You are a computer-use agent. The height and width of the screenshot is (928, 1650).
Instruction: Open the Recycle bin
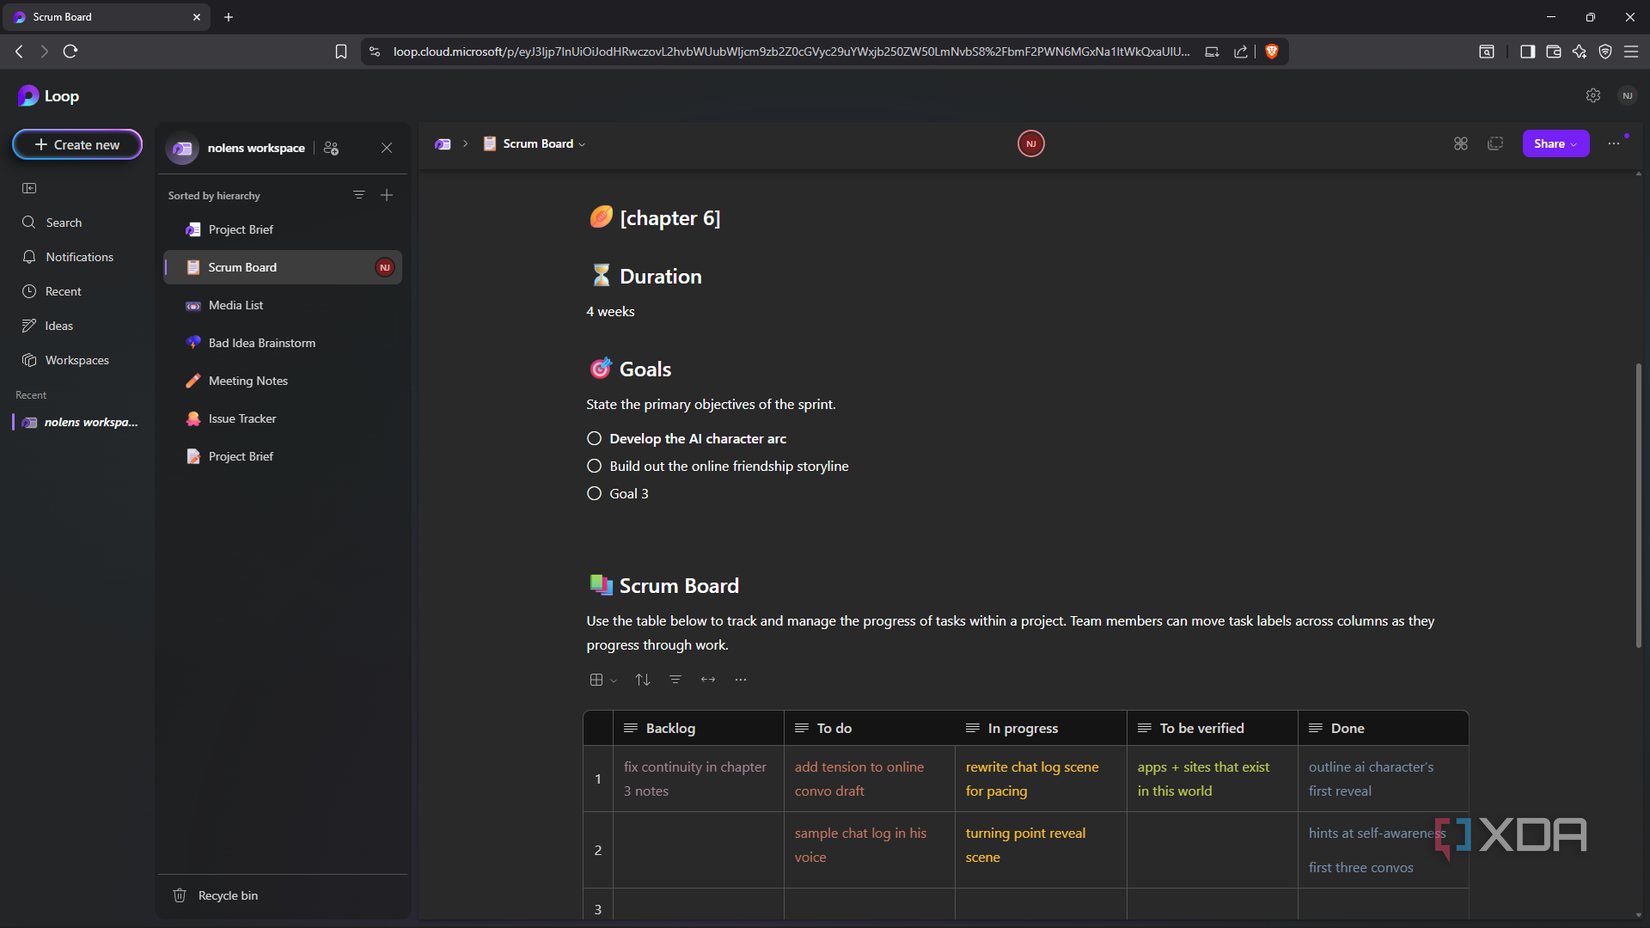(x=228, y=895)
